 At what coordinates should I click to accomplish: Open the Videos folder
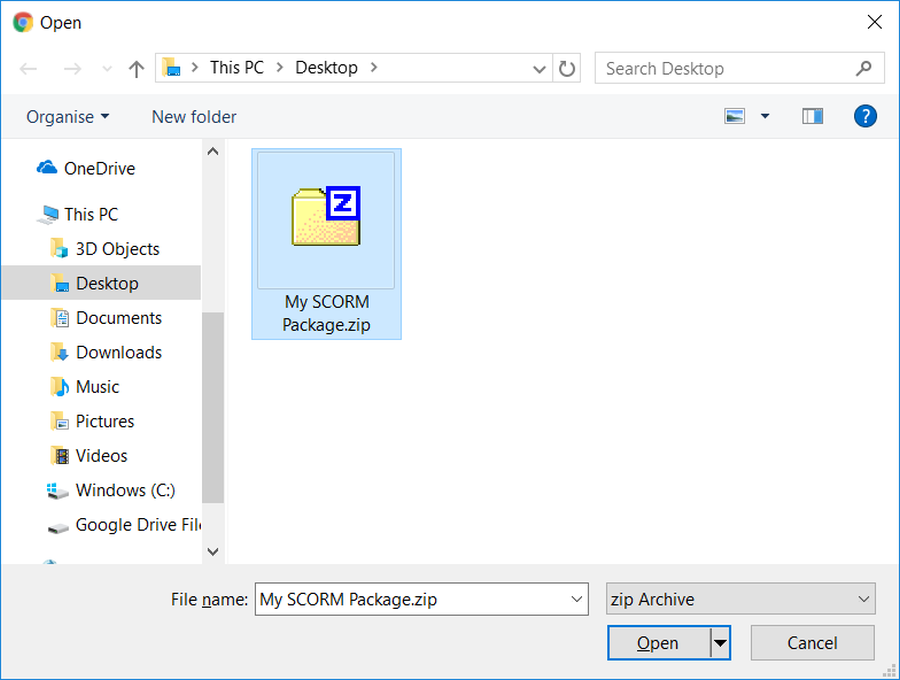101,455
